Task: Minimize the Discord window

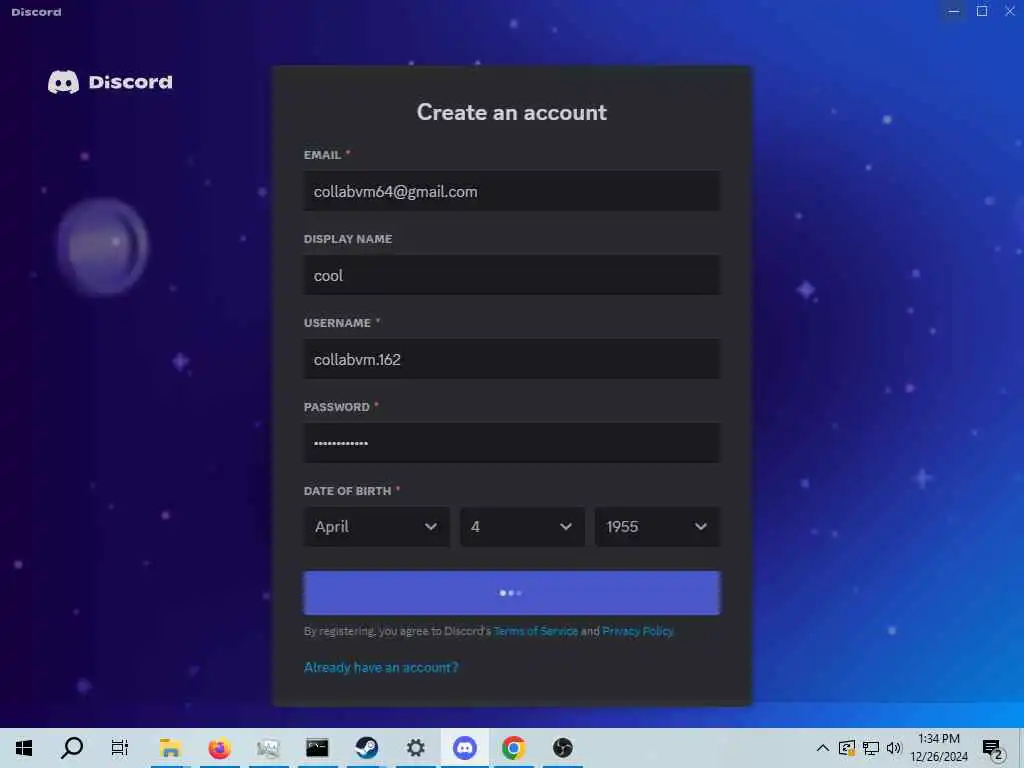Action: click(x=954, y=11)
